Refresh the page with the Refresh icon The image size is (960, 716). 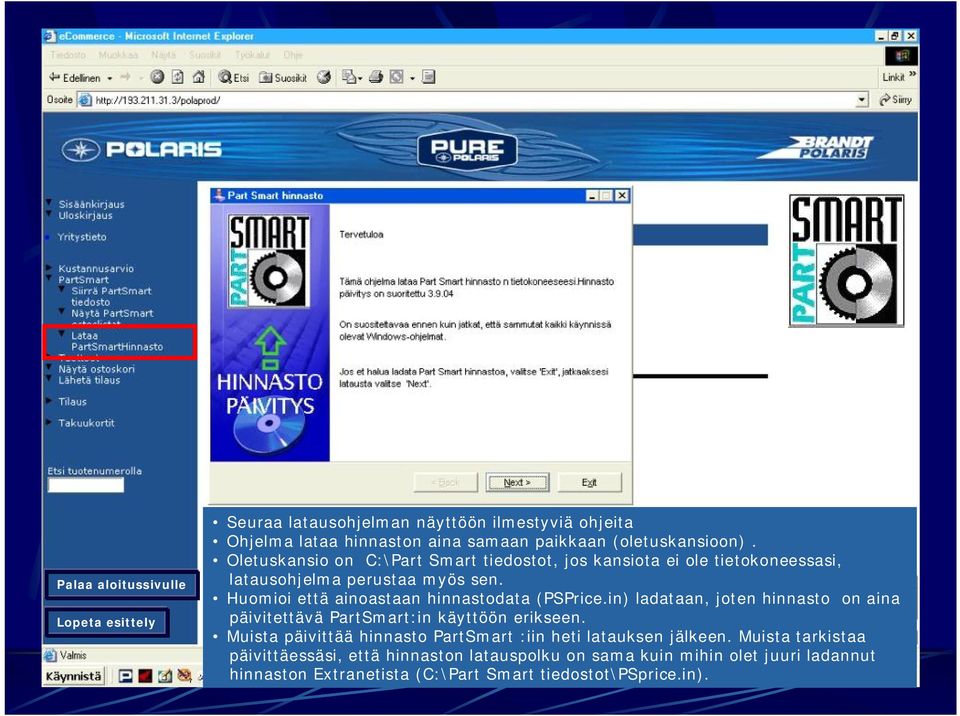[178, 77]
